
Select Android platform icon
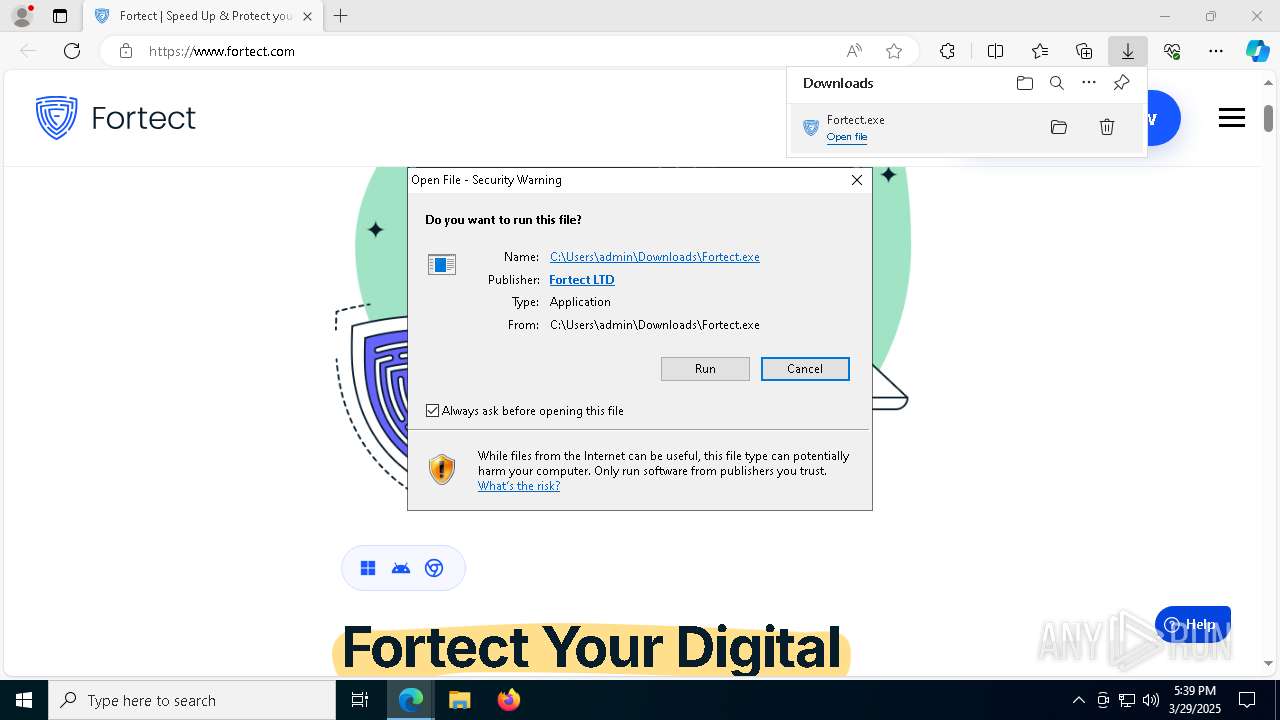(x=401, y=568)
